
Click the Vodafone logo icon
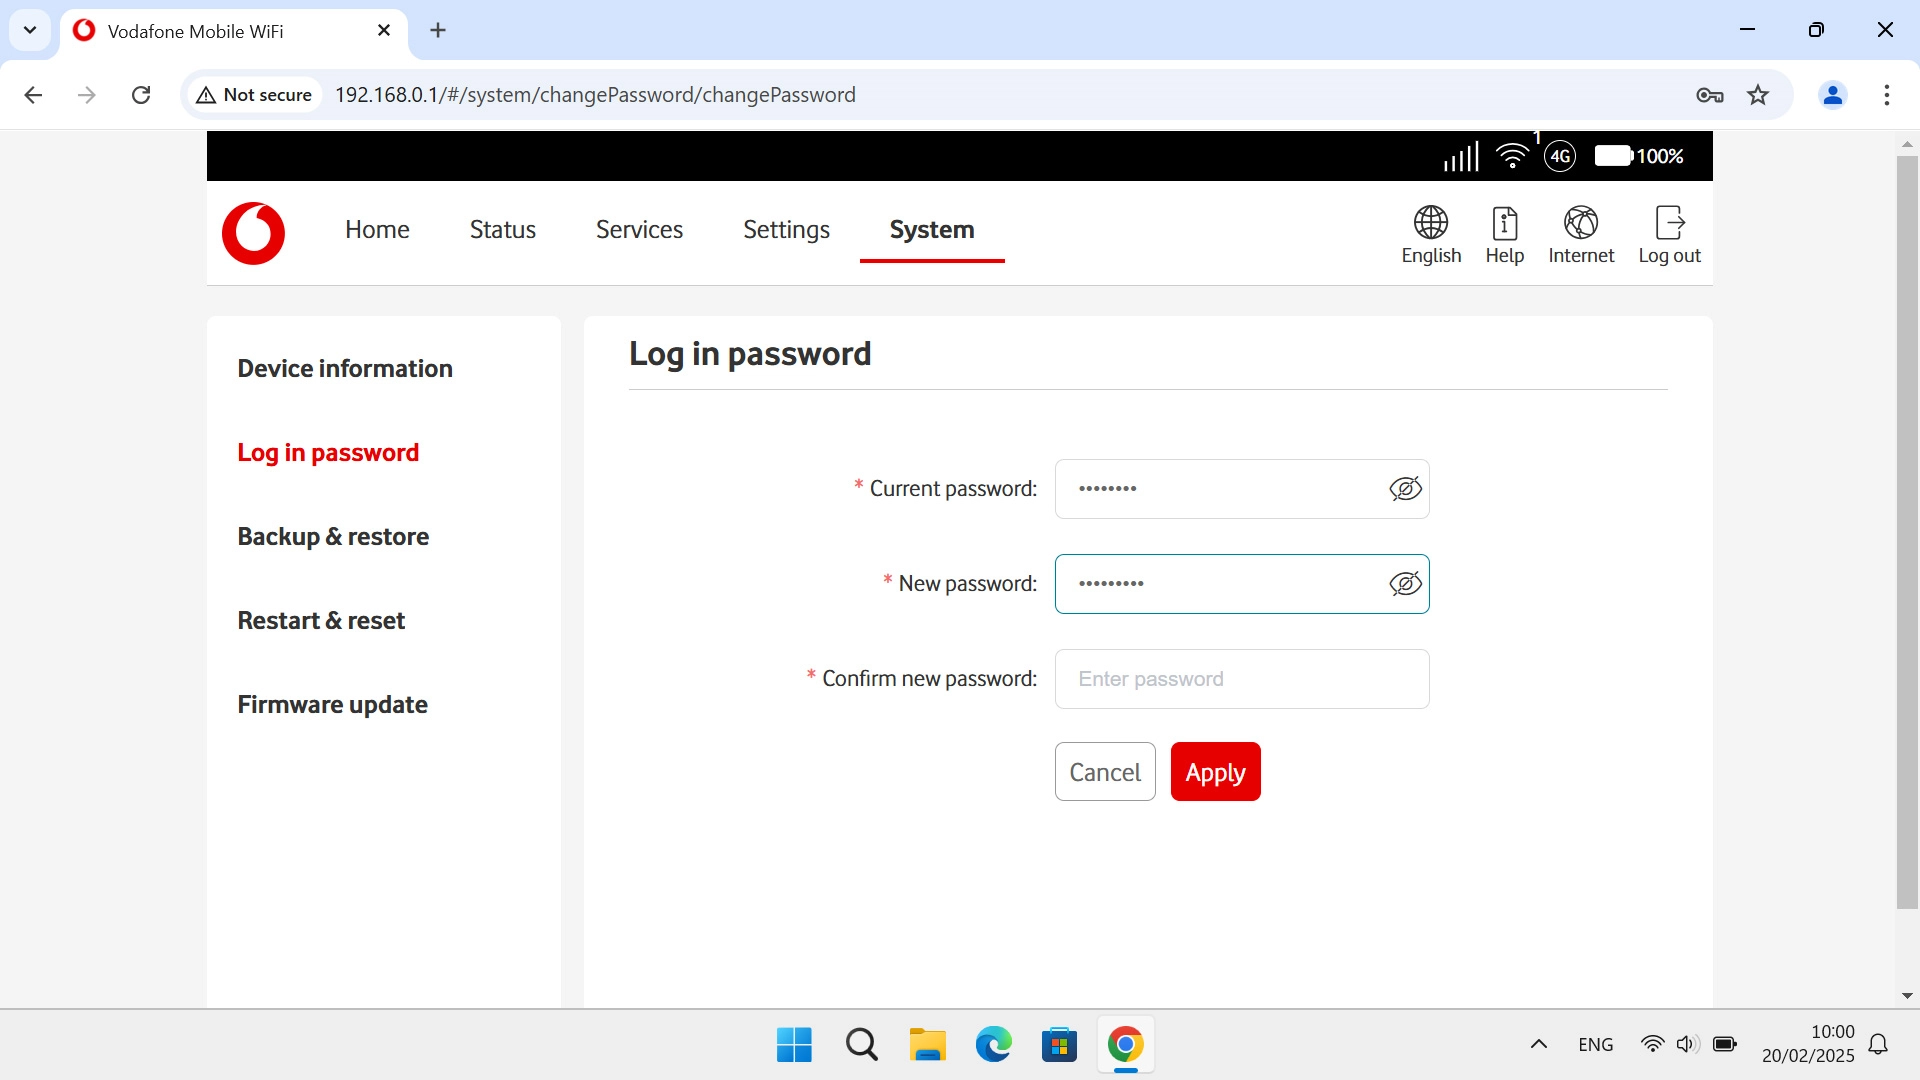[253, 232]
